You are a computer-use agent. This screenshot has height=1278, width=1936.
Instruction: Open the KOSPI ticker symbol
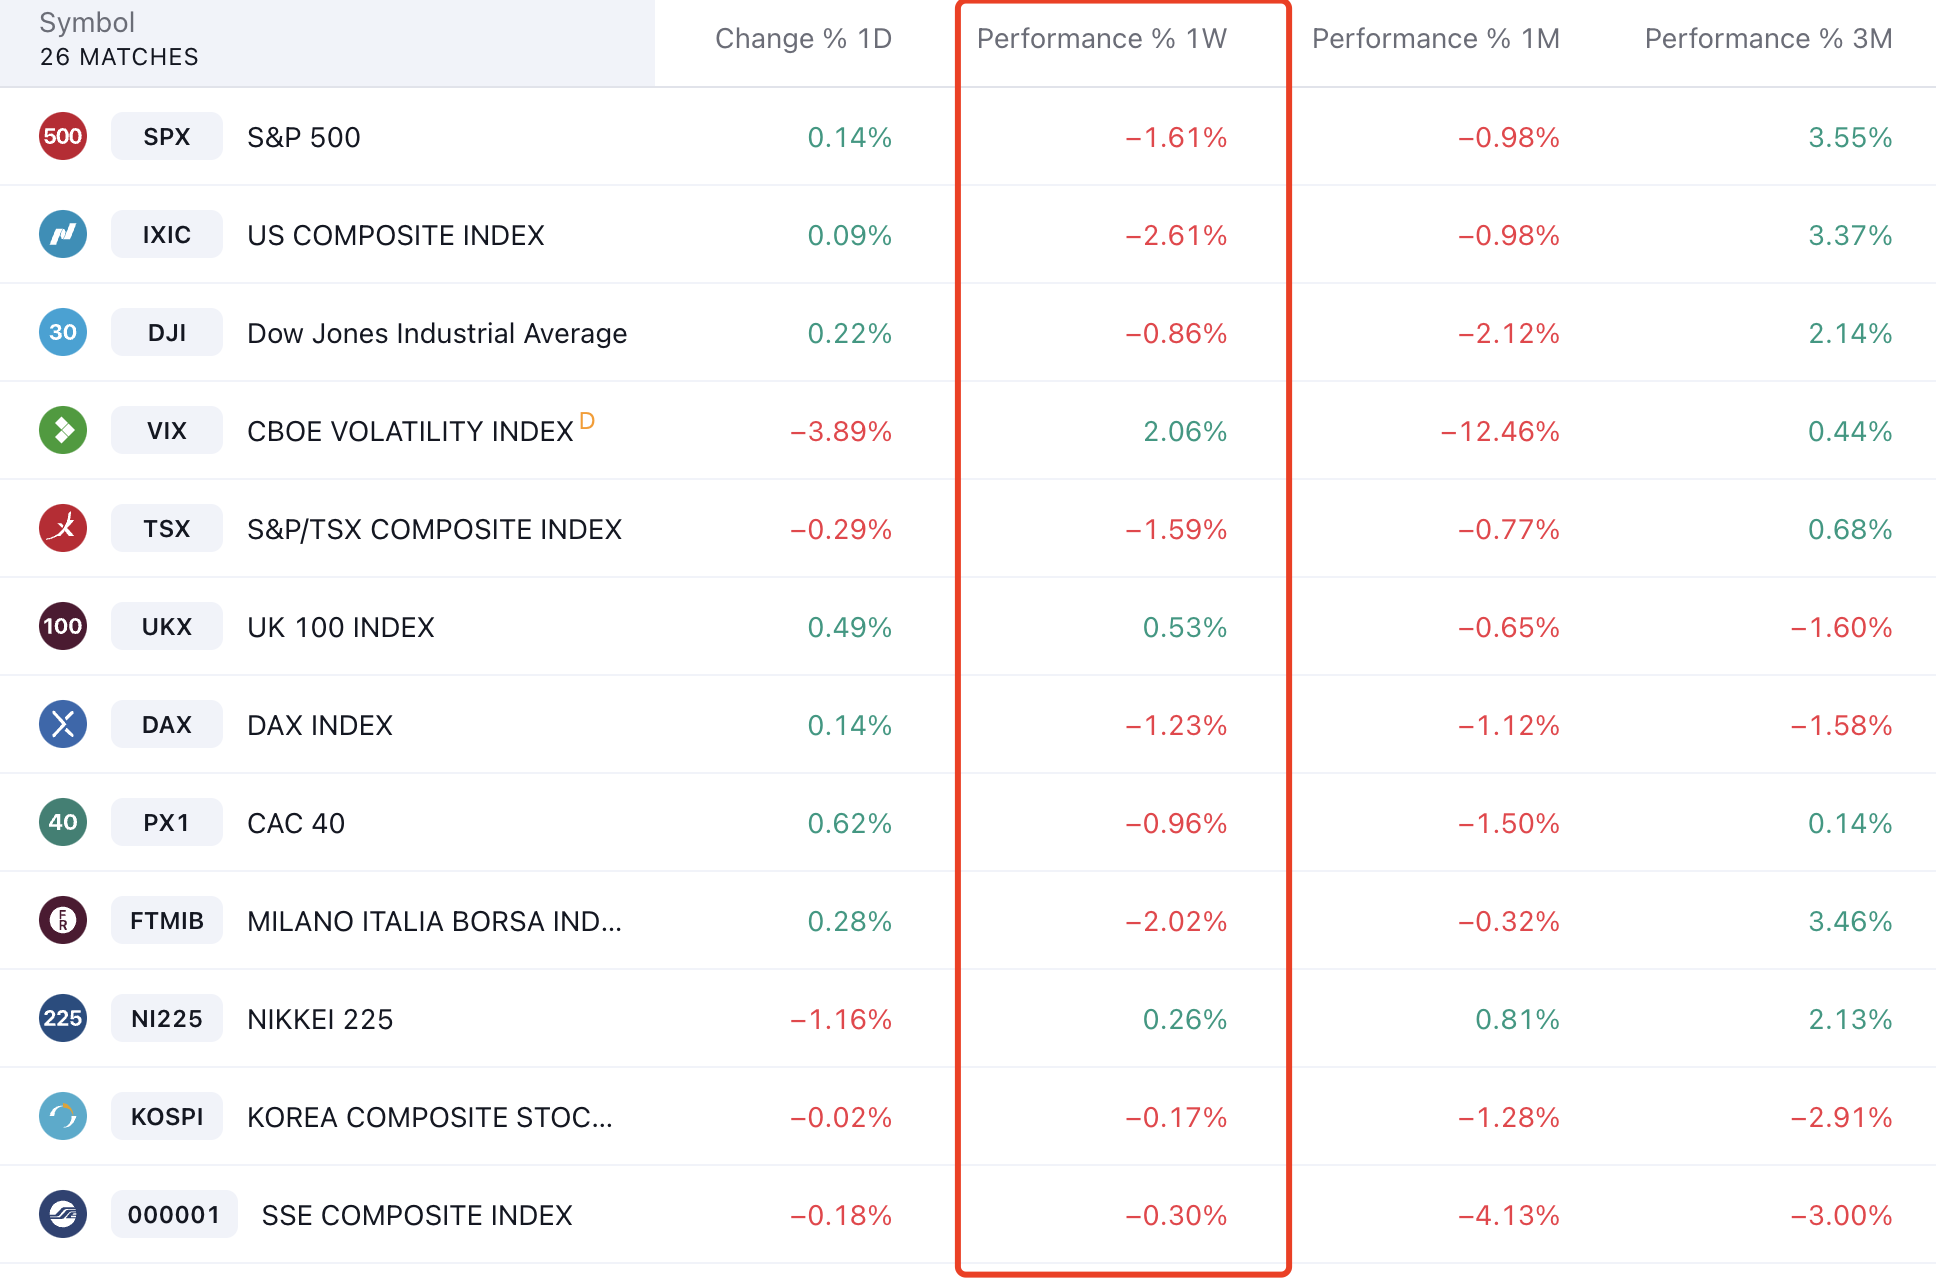166,1117
